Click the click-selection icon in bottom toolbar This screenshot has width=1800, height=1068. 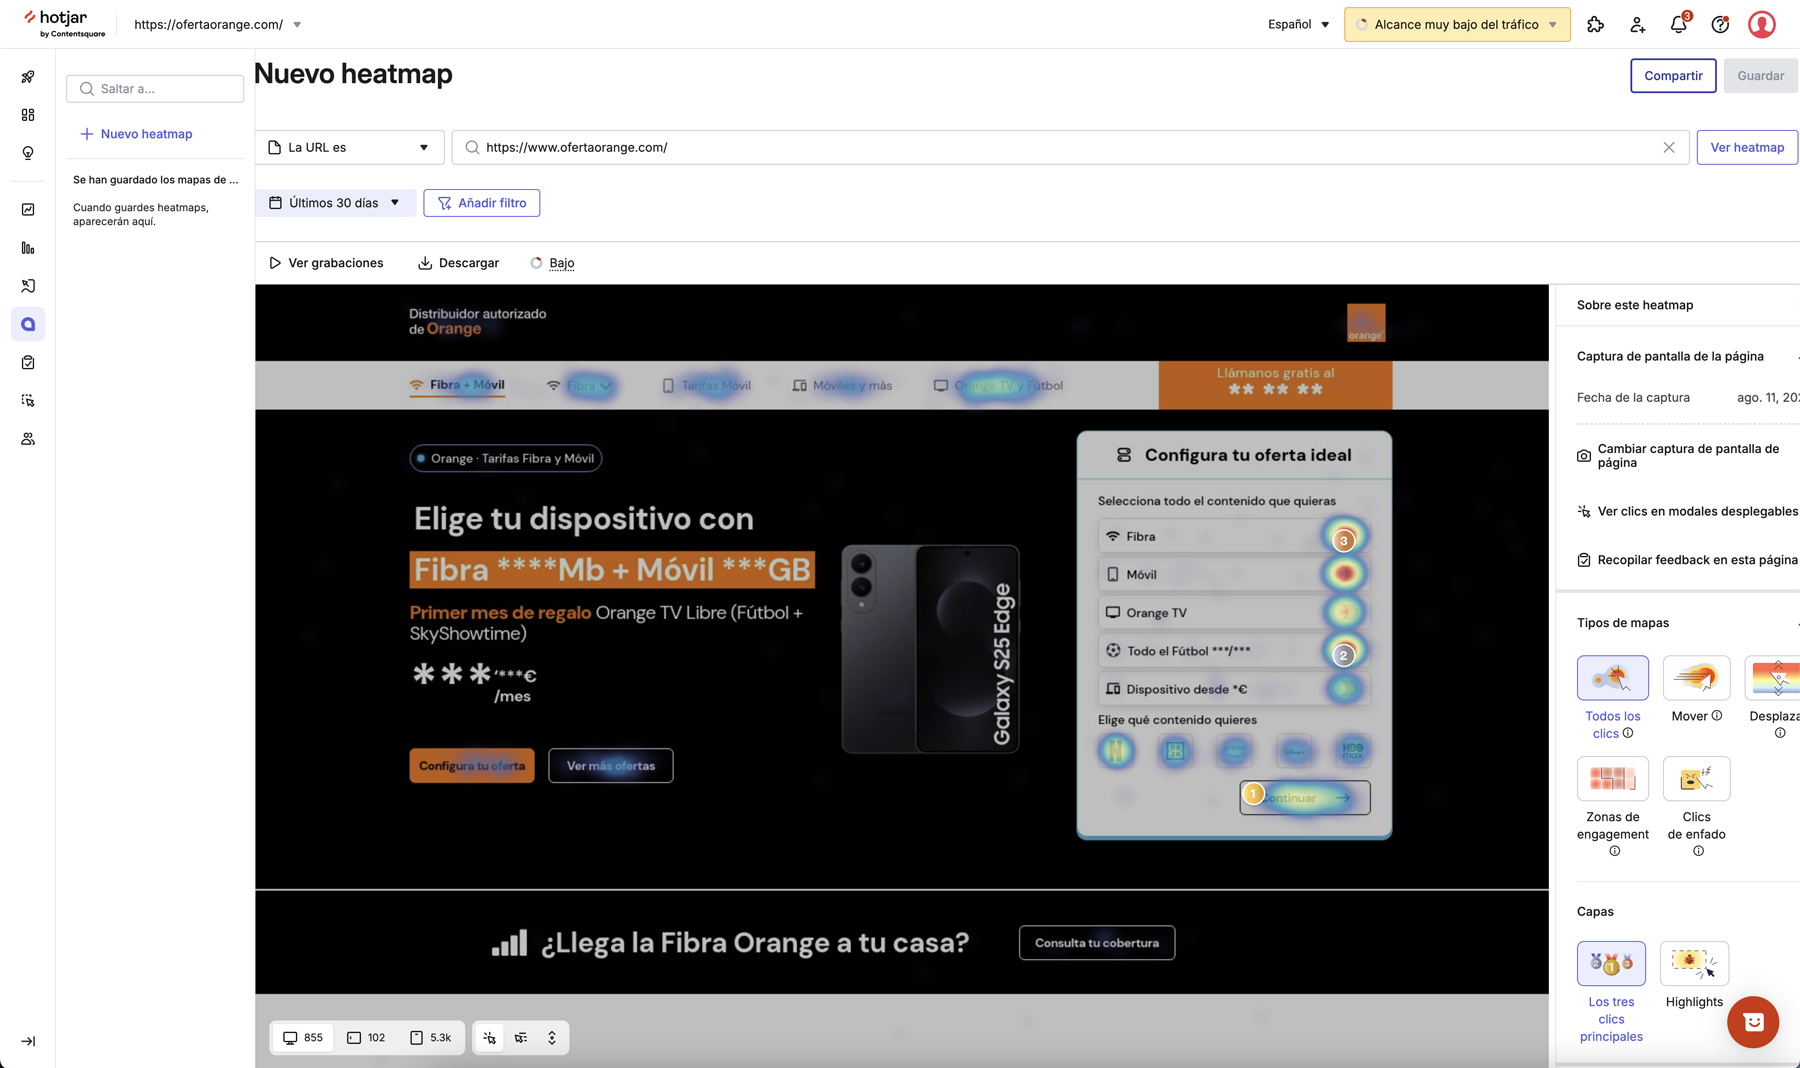[x=489, y=1038]
